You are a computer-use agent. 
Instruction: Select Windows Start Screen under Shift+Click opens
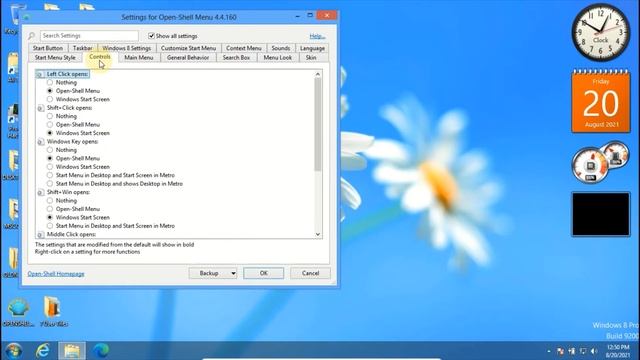point(50,133)
